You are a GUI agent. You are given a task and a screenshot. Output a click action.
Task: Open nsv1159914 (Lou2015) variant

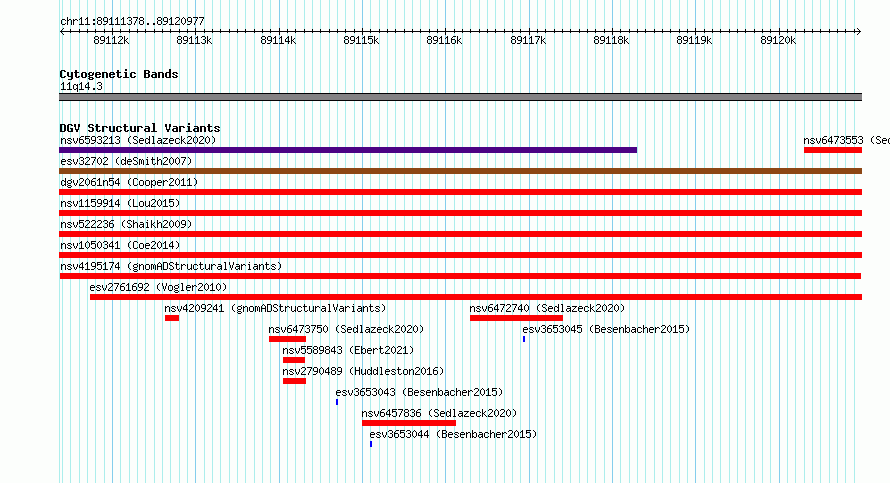[120, 203]
